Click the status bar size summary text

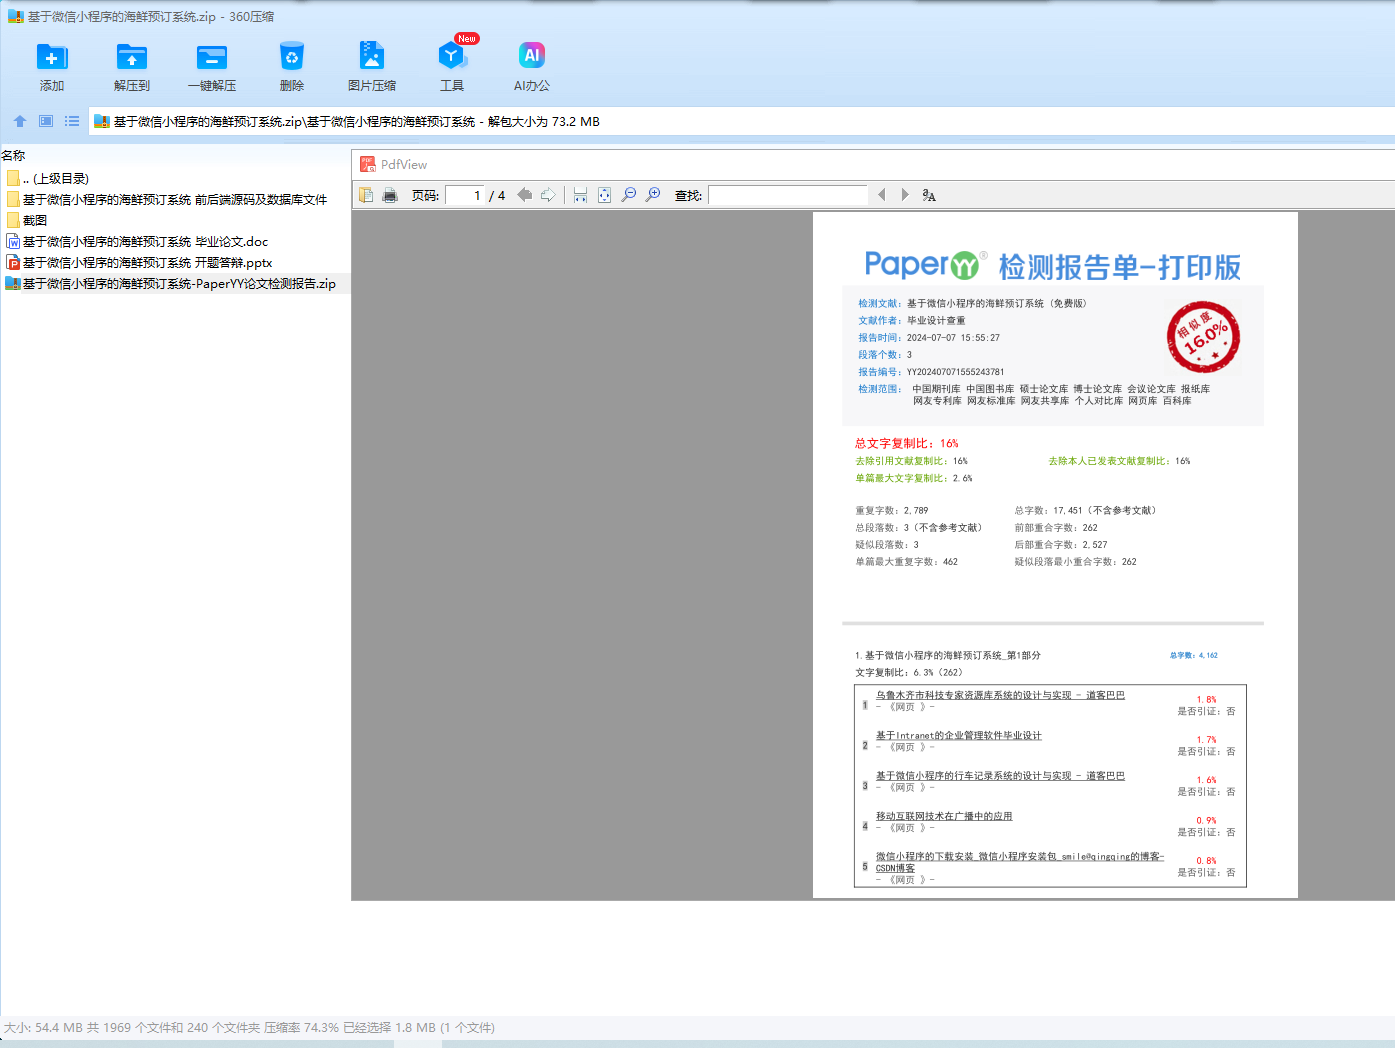(x=249, y=1027)
